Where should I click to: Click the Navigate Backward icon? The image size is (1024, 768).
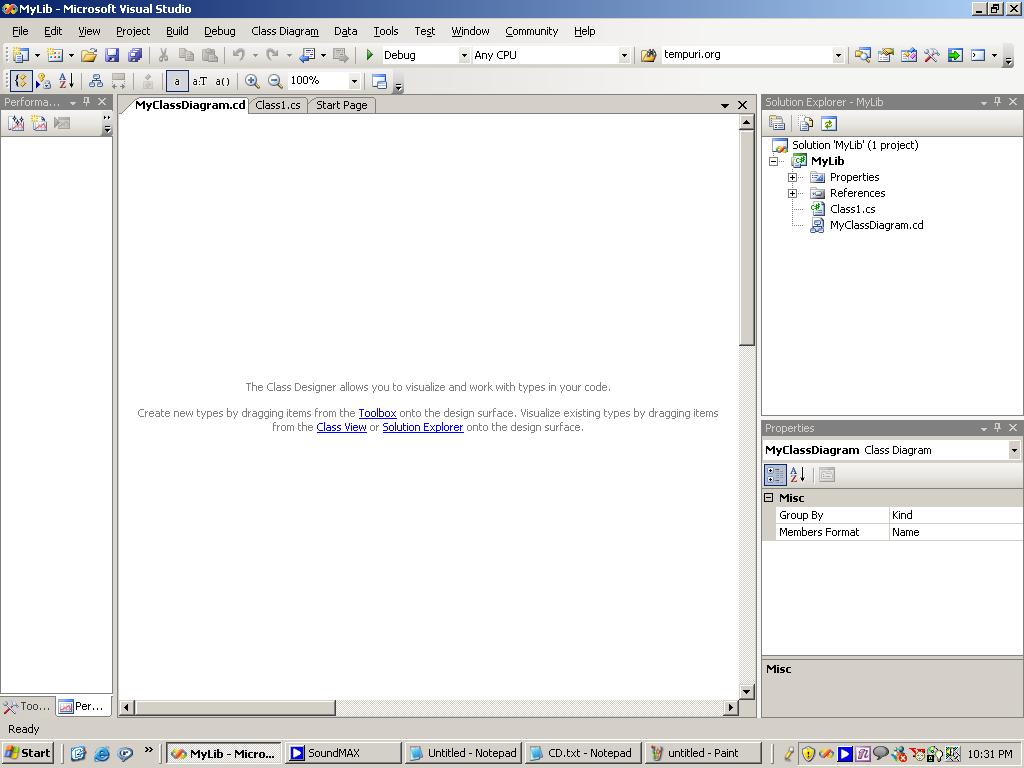tap(306, 56)
